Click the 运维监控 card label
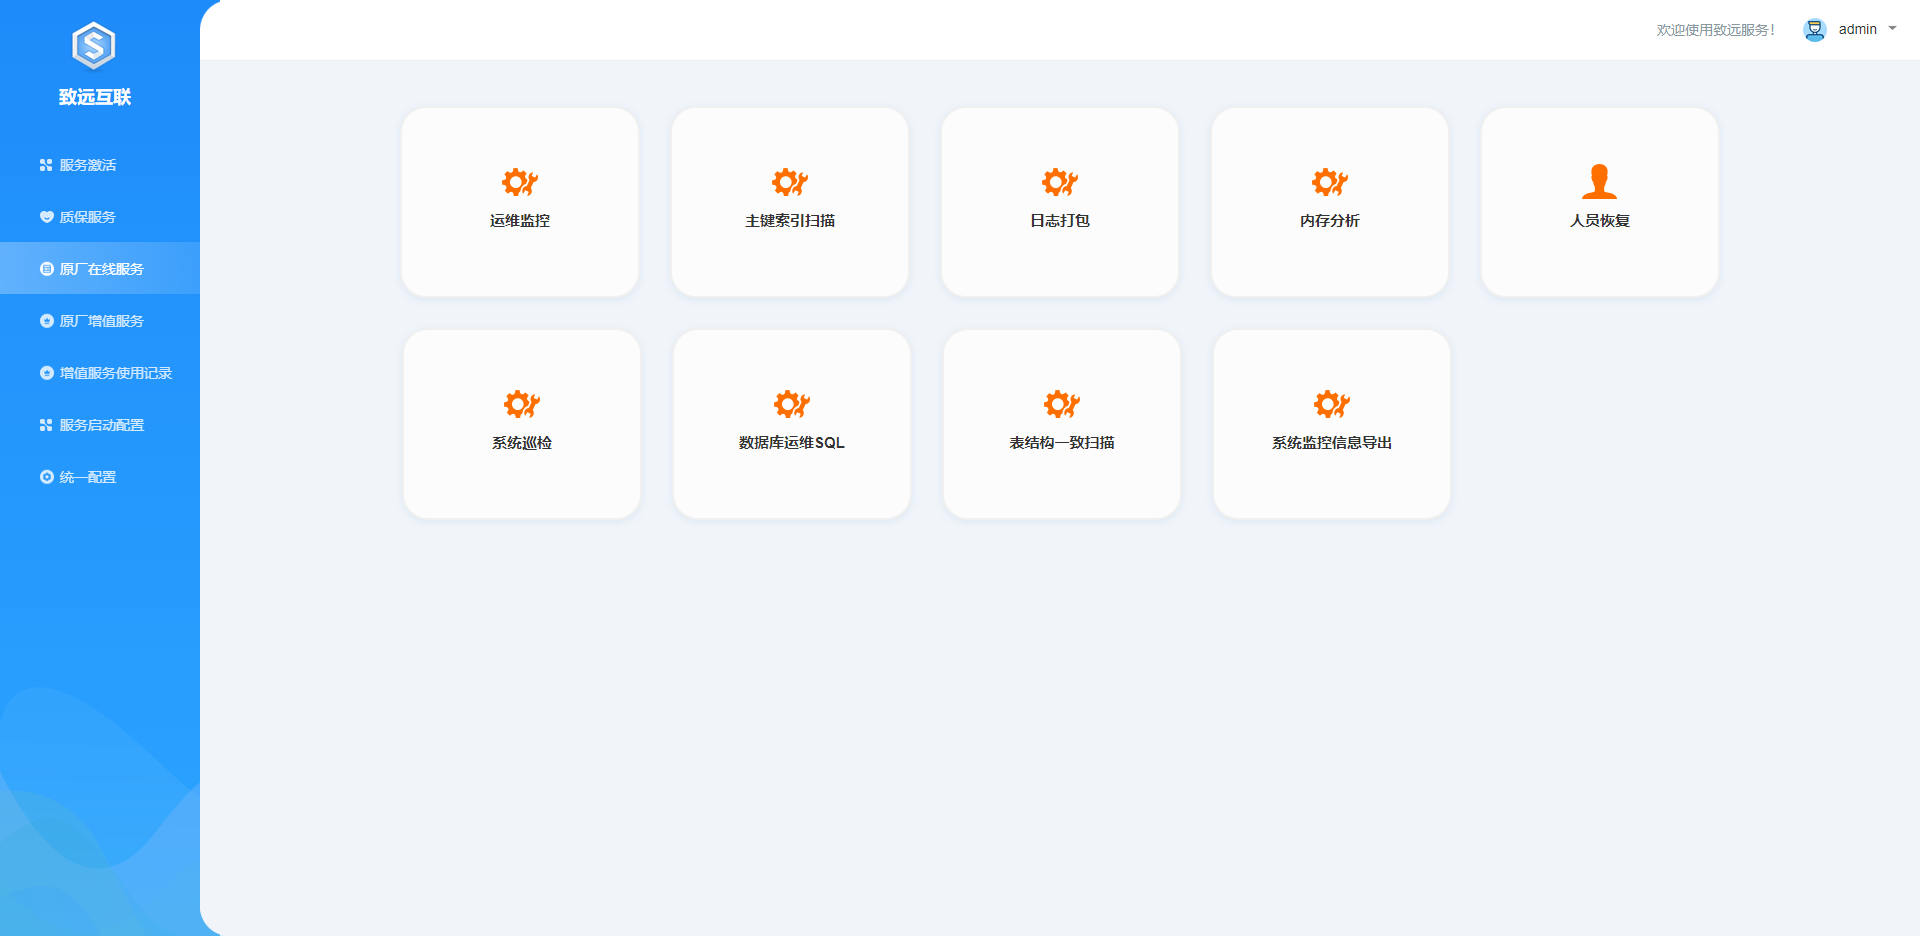The height and width of the screenshot is (936, 1920). pos(520,220)
